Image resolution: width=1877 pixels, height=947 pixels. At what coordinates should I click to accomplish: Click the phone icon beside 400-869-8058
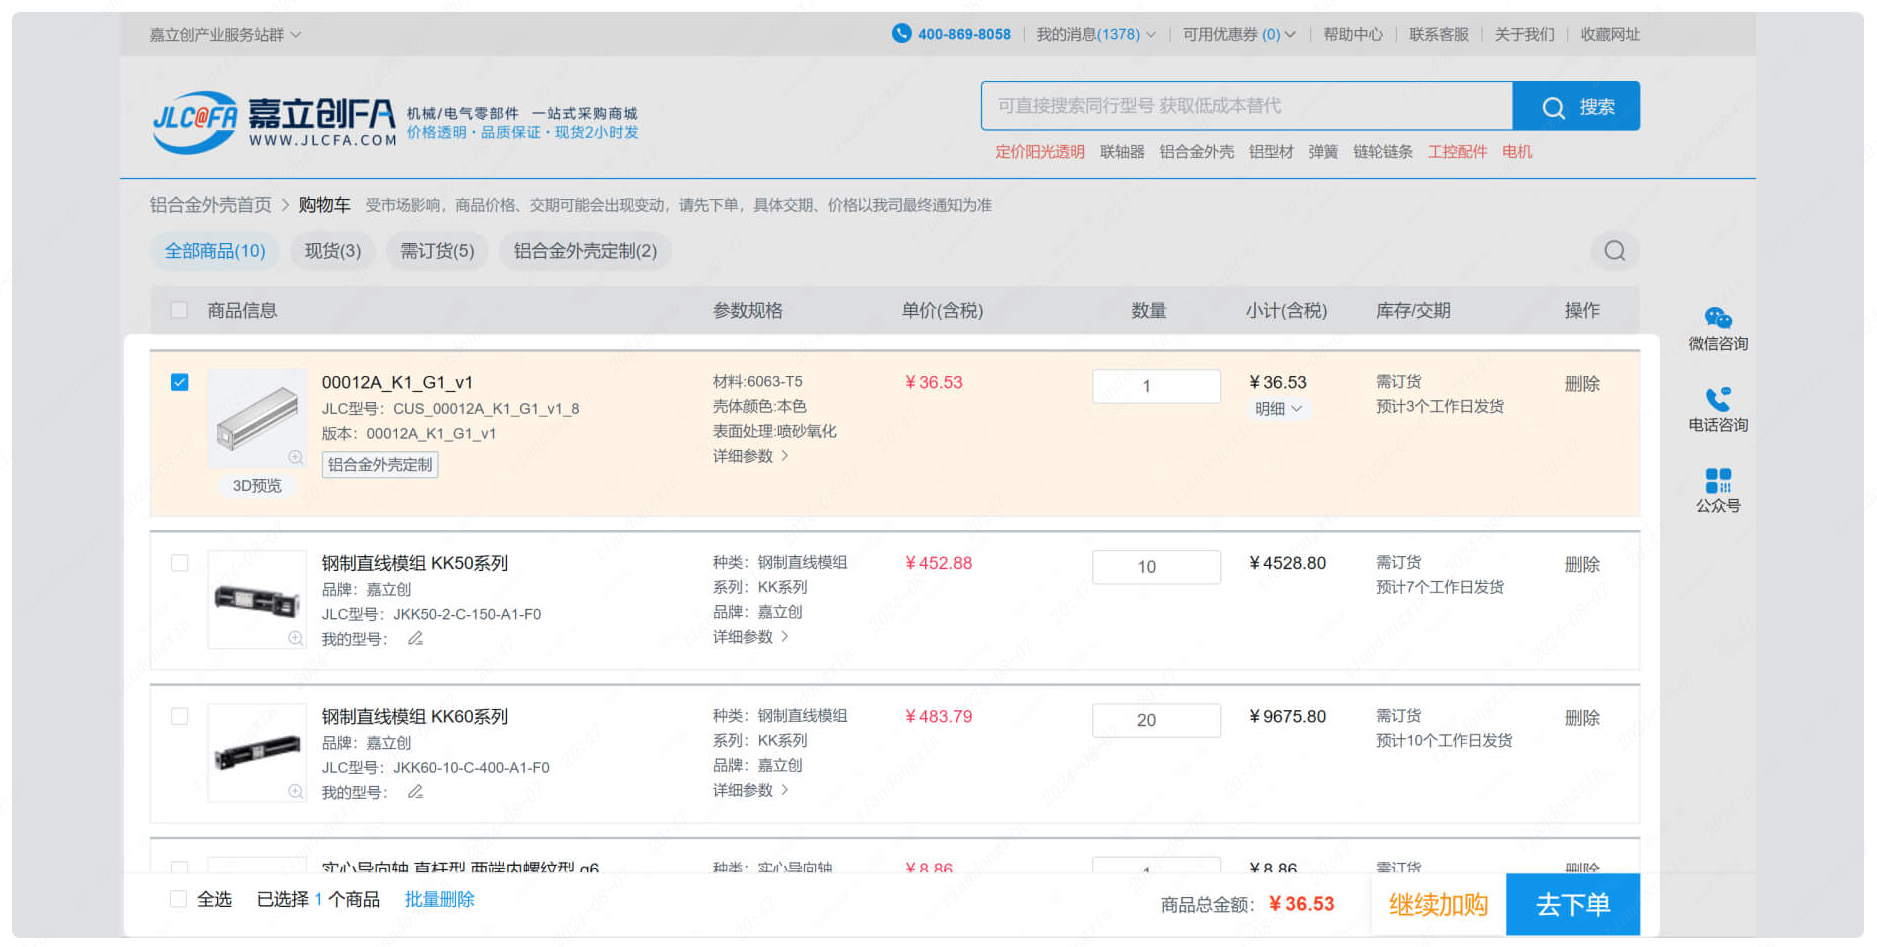pyautogui.click(x=901, y=33)
